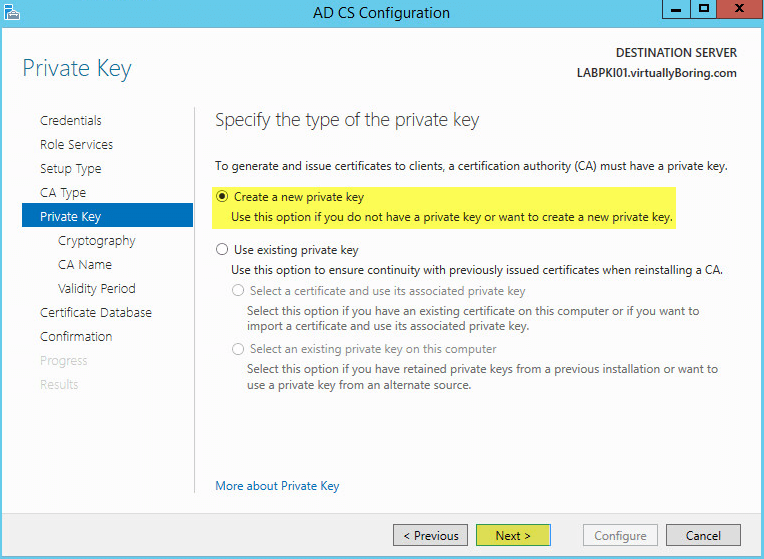Open Validity Period sub-step

(96, 289)
